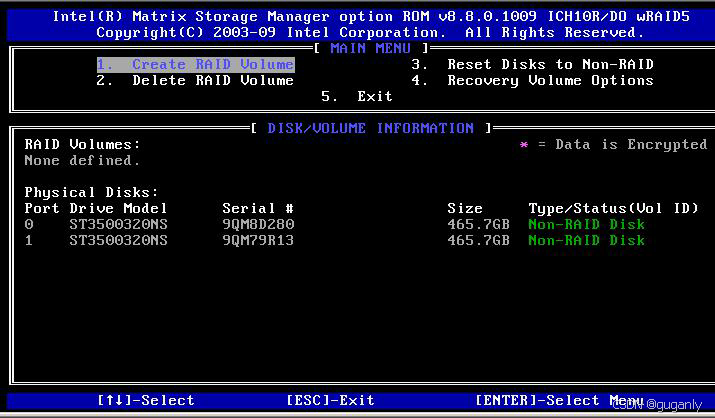This screenshot has height=418, width=715.
Task: Click size 465.7GB for serial 9QM79R13
Action: (x=478, y=240)
